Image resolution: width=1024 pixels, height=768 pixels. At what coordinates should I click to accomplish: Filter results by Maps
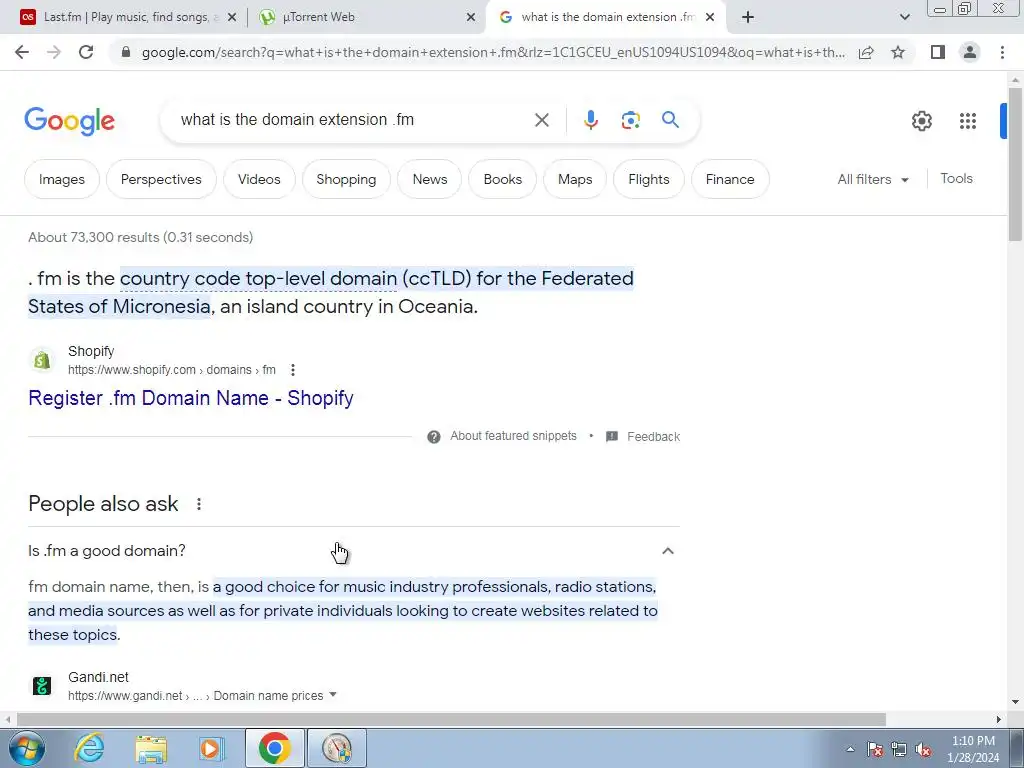(575, 179)
